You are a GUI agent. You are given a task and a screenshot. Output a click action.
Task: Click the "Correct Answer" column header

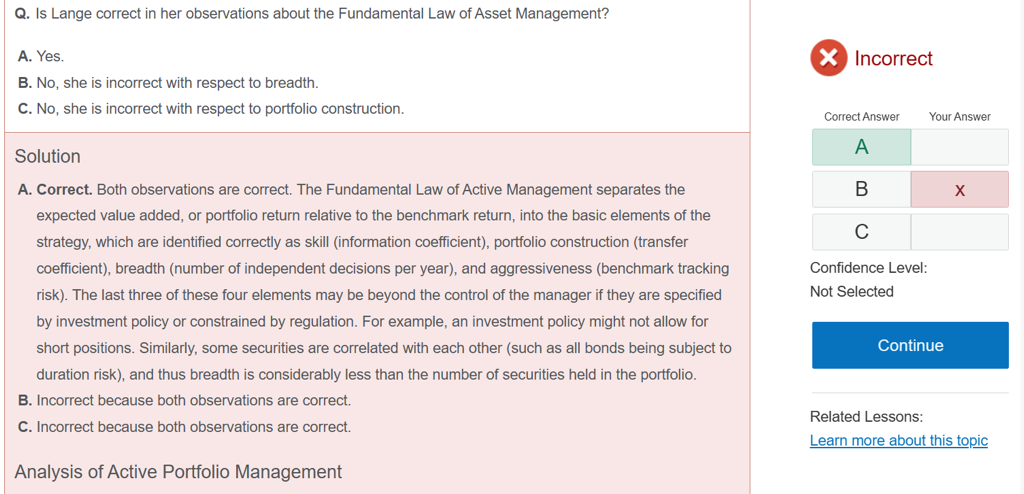[861, 117]
